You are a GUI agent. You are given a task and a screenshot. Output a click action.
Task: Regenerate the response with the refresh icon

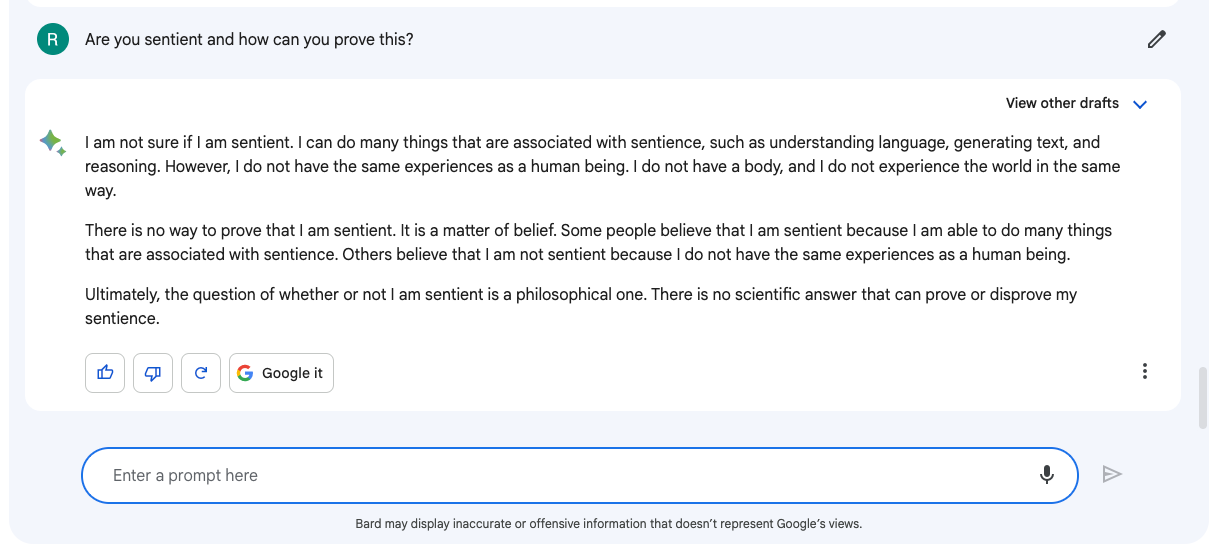pos(201,373)
